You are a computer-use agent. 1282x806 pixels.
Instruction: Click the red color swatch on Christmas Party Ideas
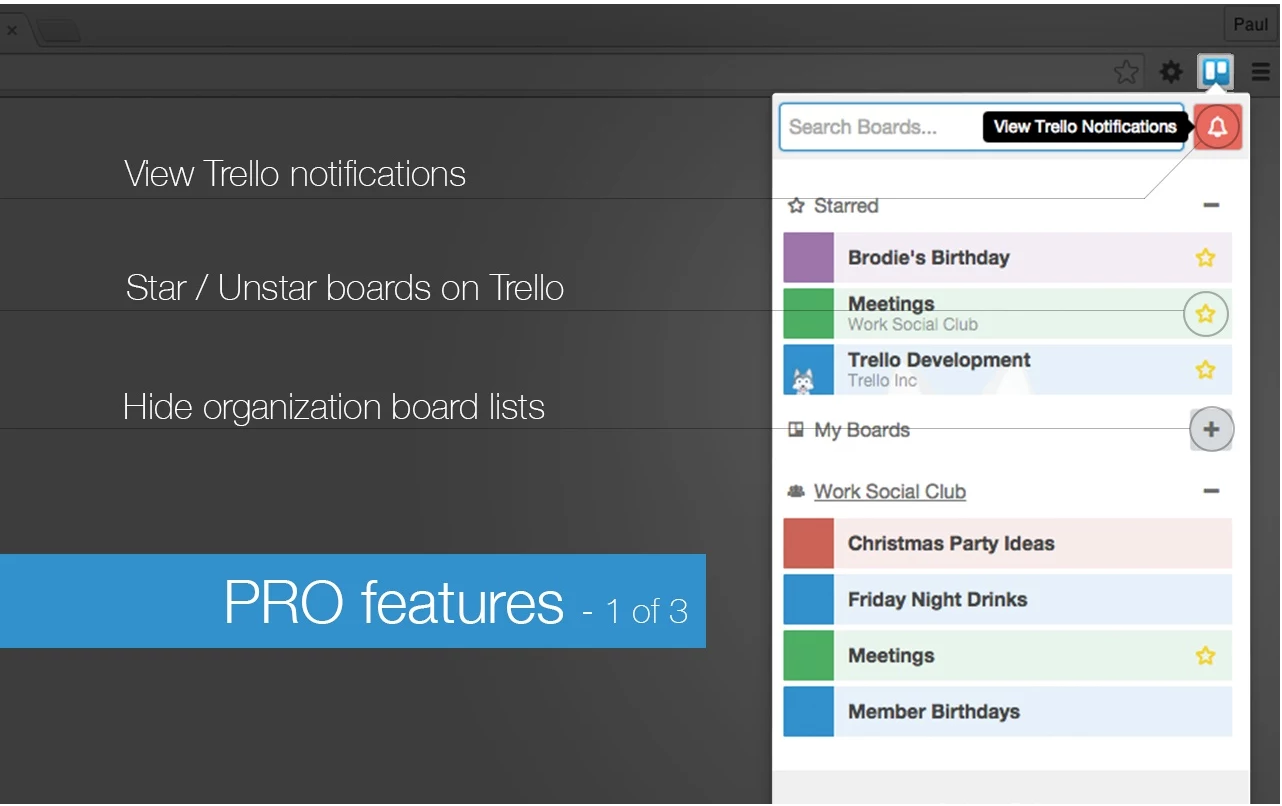(x=809, y=543)
